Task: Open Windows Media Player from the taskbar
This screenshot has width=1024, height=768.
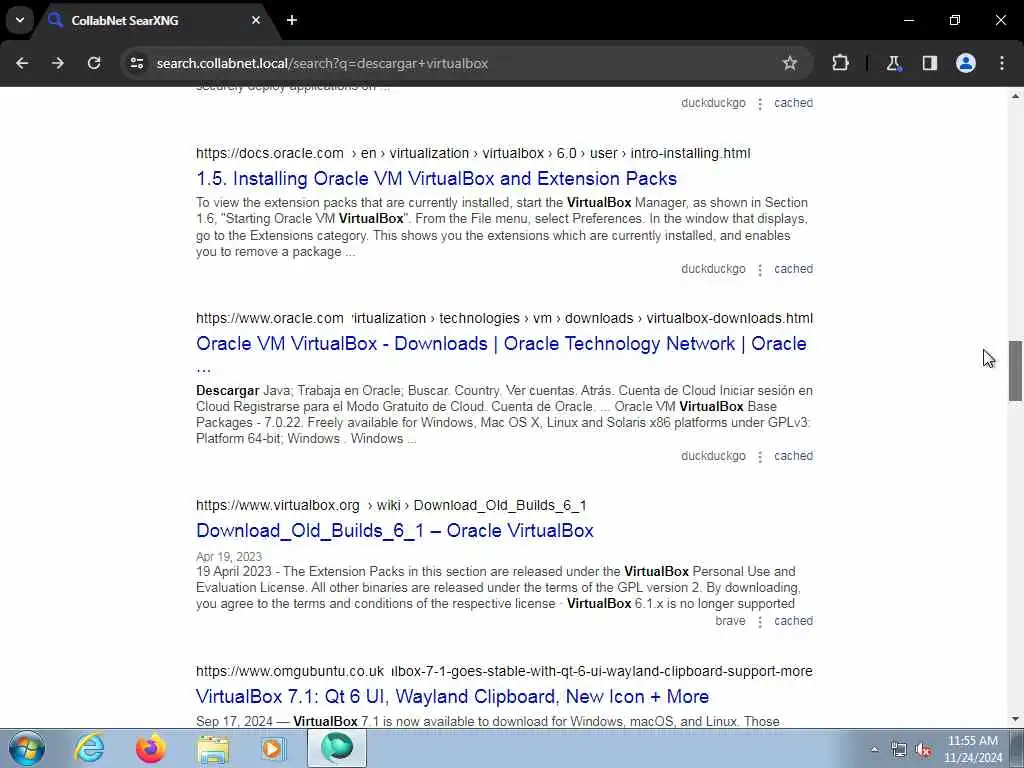Action: pyautogui.click(x=274, y=748)
